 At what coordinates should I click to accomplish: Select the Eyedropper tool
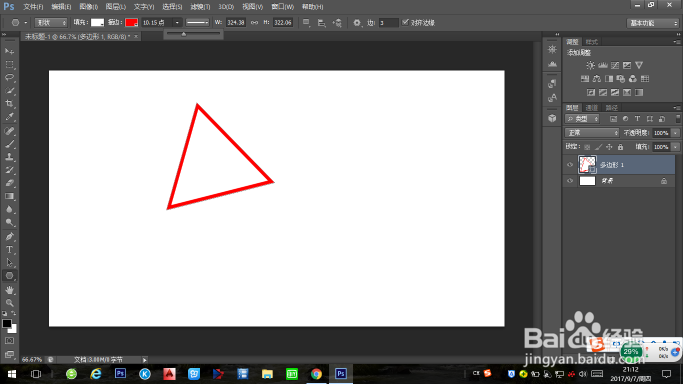pyautogui.click(x=9, y=117)
